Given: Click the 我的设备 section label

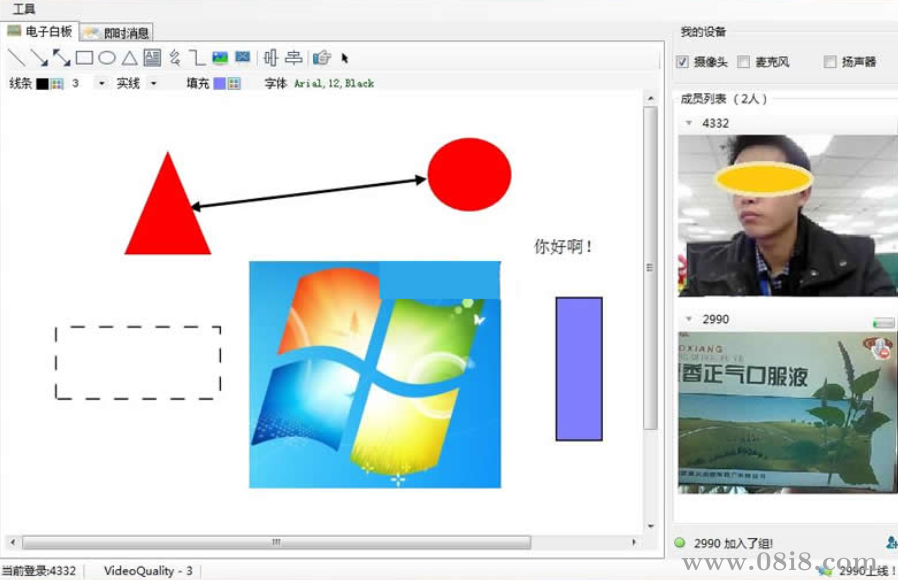Looking at the screenshot, I should (703, 32).
